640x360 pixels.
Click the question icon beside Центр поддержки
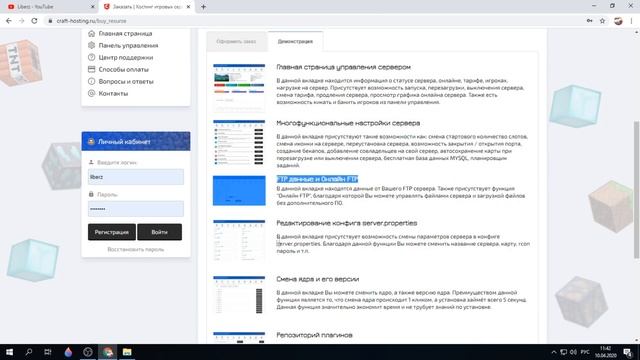coord(91,57)
